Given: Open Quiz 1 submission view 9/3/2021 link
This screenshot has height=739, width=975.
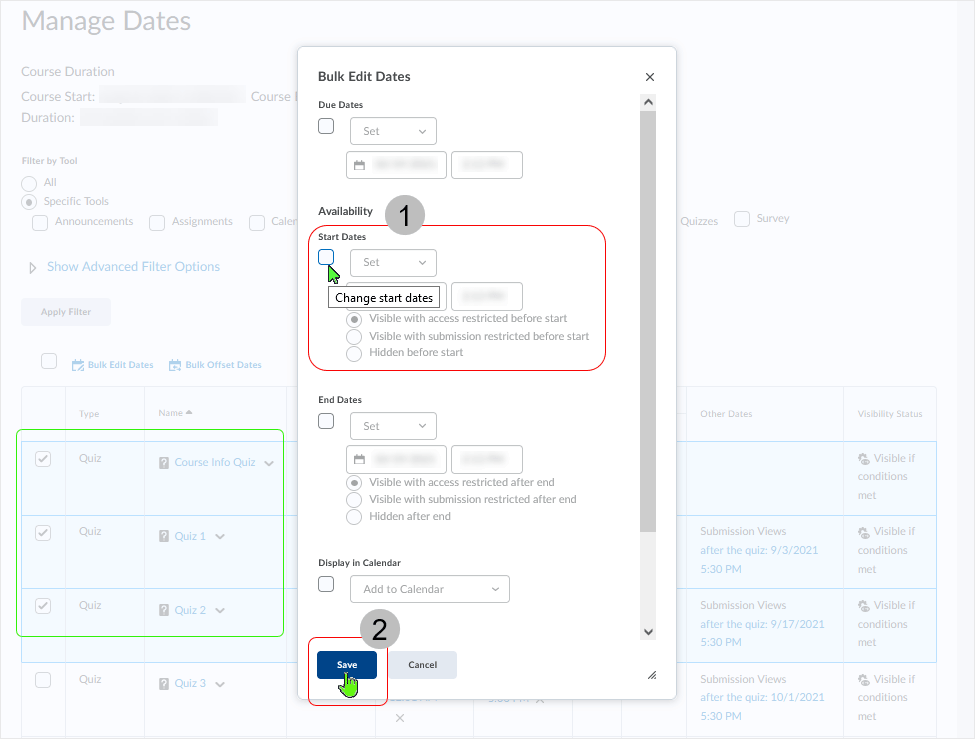Looking at the screenshot, I should pos(759,560).
